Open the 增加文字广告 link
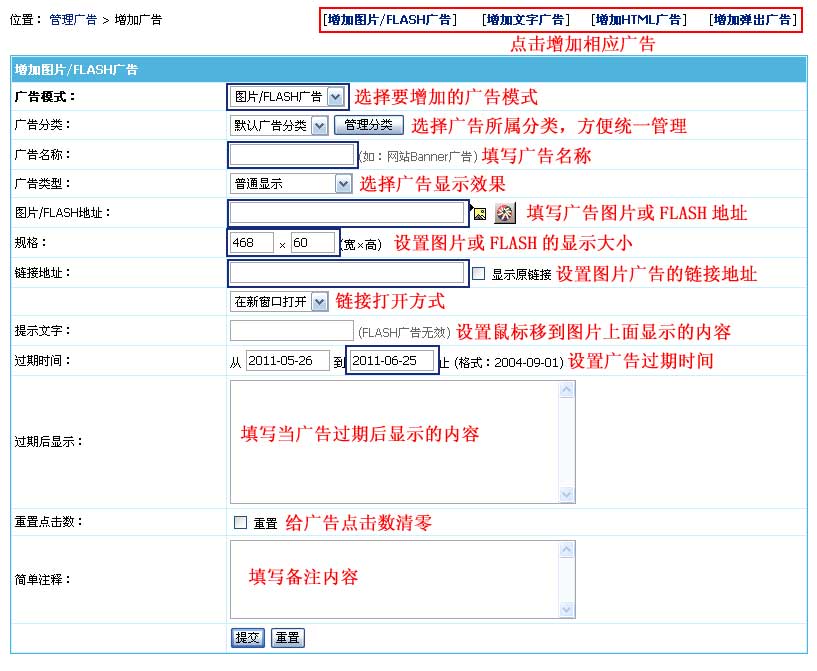The width and height of the screenshot is (817, 671). tap(525, 19)
